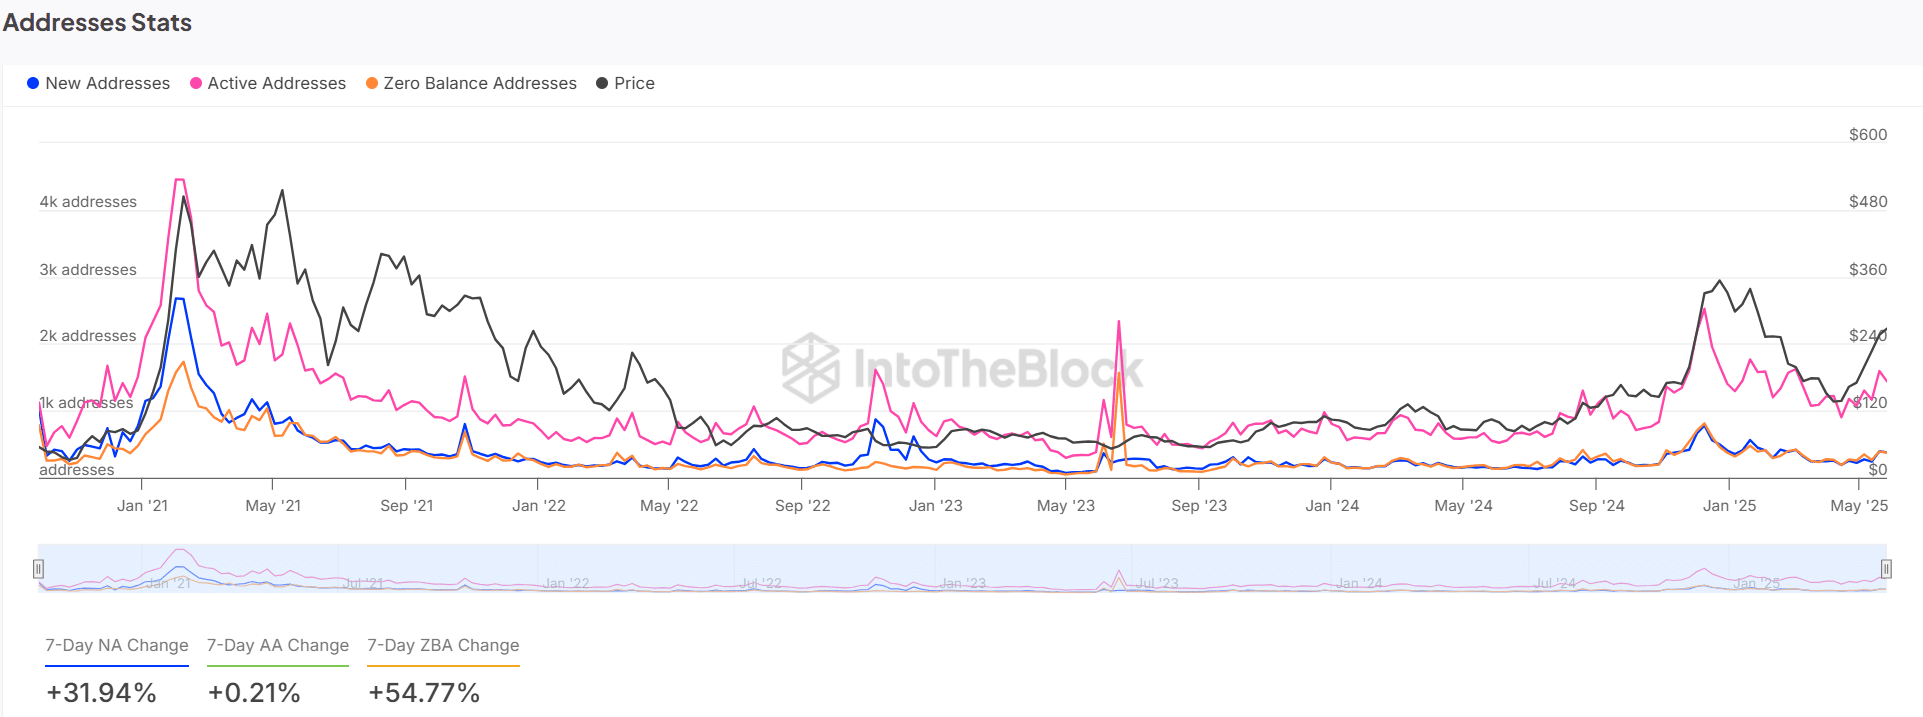Toggle the New Addresses series label
Viewport: 1923px width, 717px height.
pos(107,83)
